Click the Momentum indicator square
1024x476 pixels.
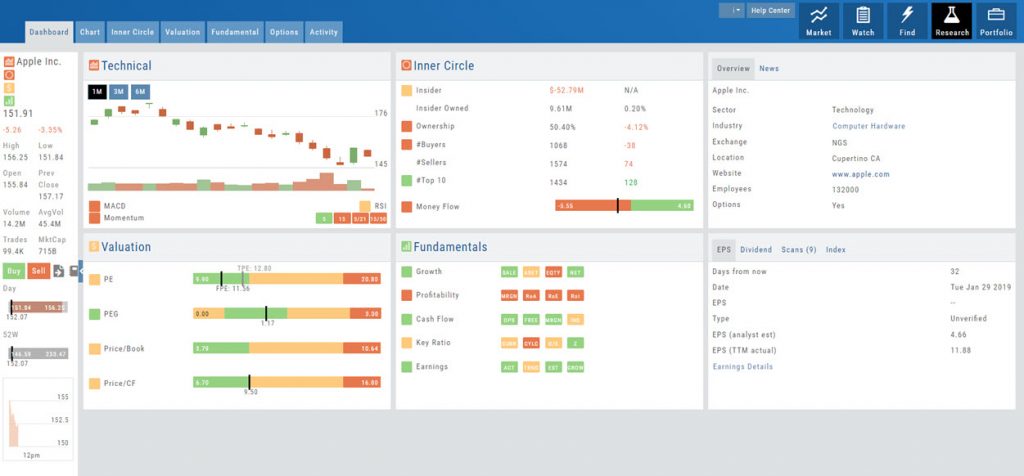click(x=94, y=218)
